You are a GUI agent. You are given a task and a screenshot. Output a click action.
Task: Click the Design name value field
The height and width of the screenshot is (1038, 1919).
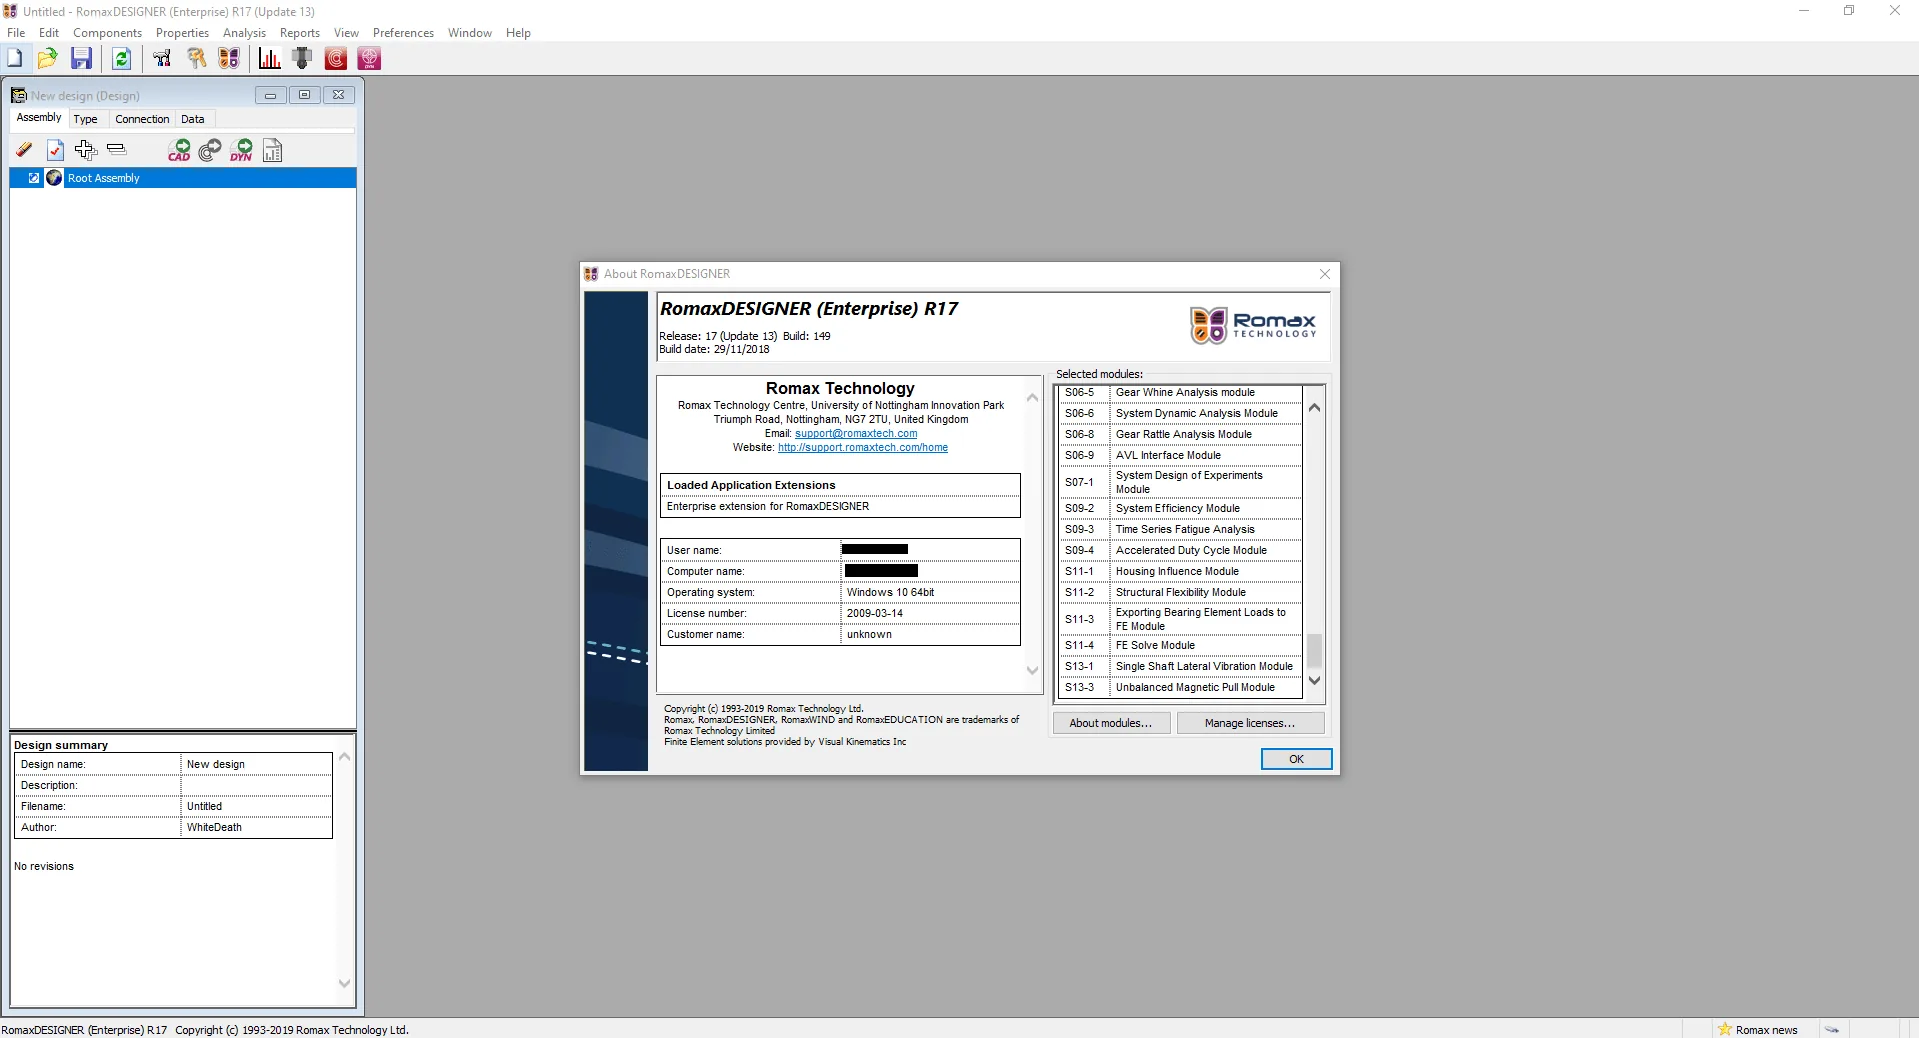click(x=256, y=764)
